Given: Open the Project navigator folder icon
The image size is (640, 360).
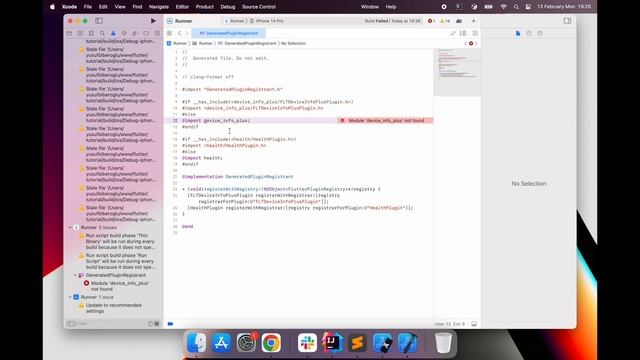Looking at the screenshot, I should (69, 33).
